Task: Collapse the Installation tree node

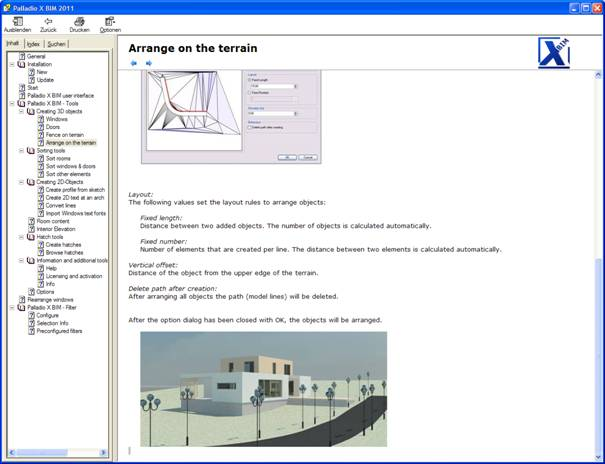Action: click(12, 64)
